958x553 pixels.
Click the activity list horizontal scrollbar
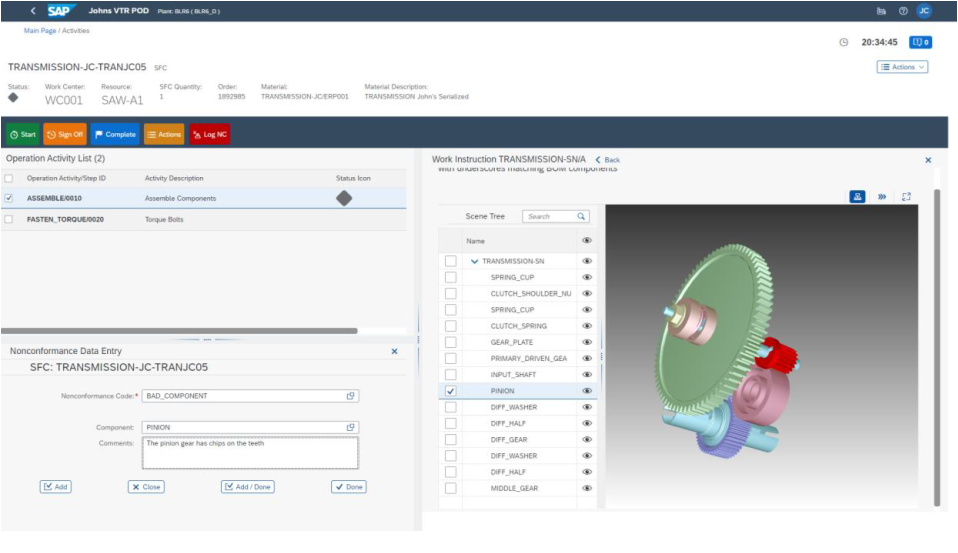pyautogui.click(x=179, y=331)
